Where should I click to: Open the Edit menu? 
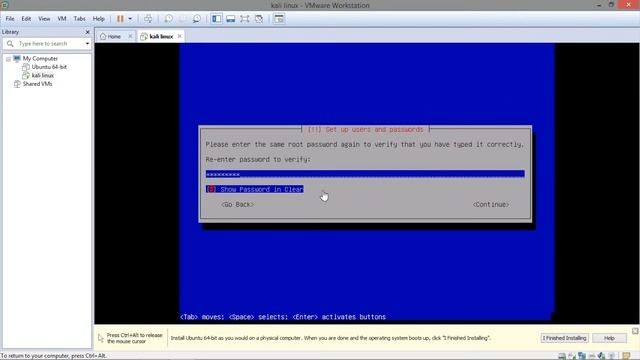pos(26,19)
